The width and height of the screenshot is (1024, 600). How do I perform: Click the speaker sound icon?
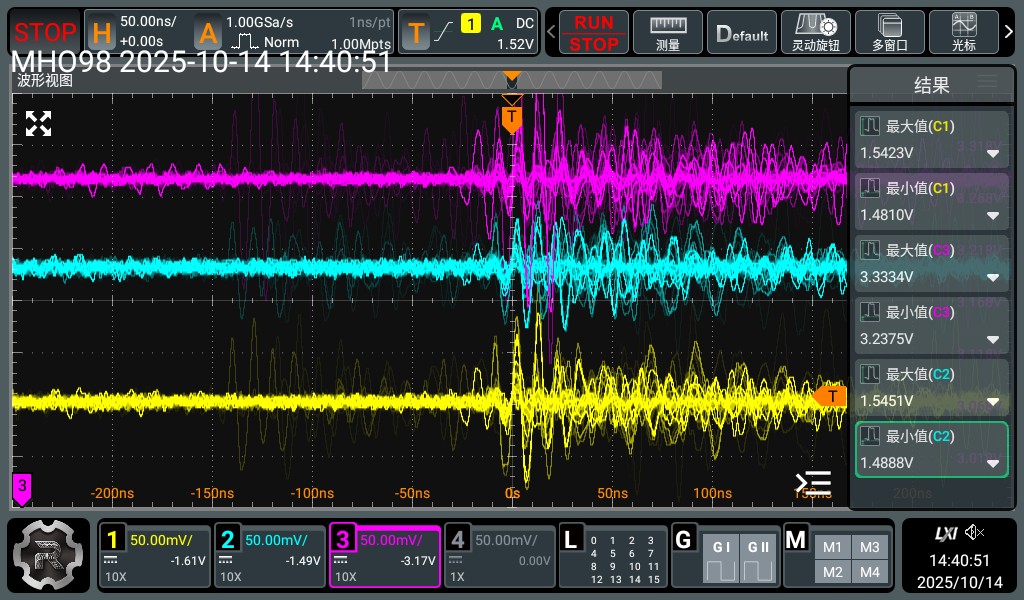(976, 532)
